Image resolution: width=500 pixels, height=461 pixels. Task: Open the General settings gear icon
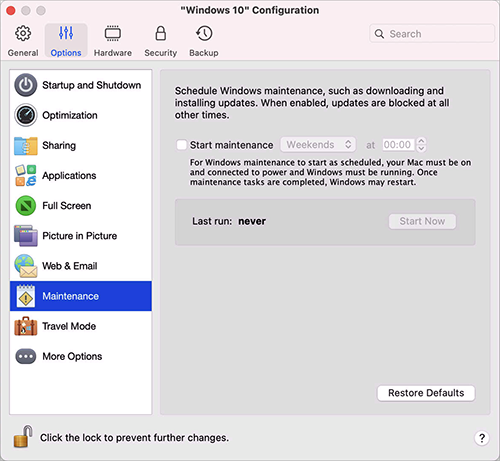point(23,33)
